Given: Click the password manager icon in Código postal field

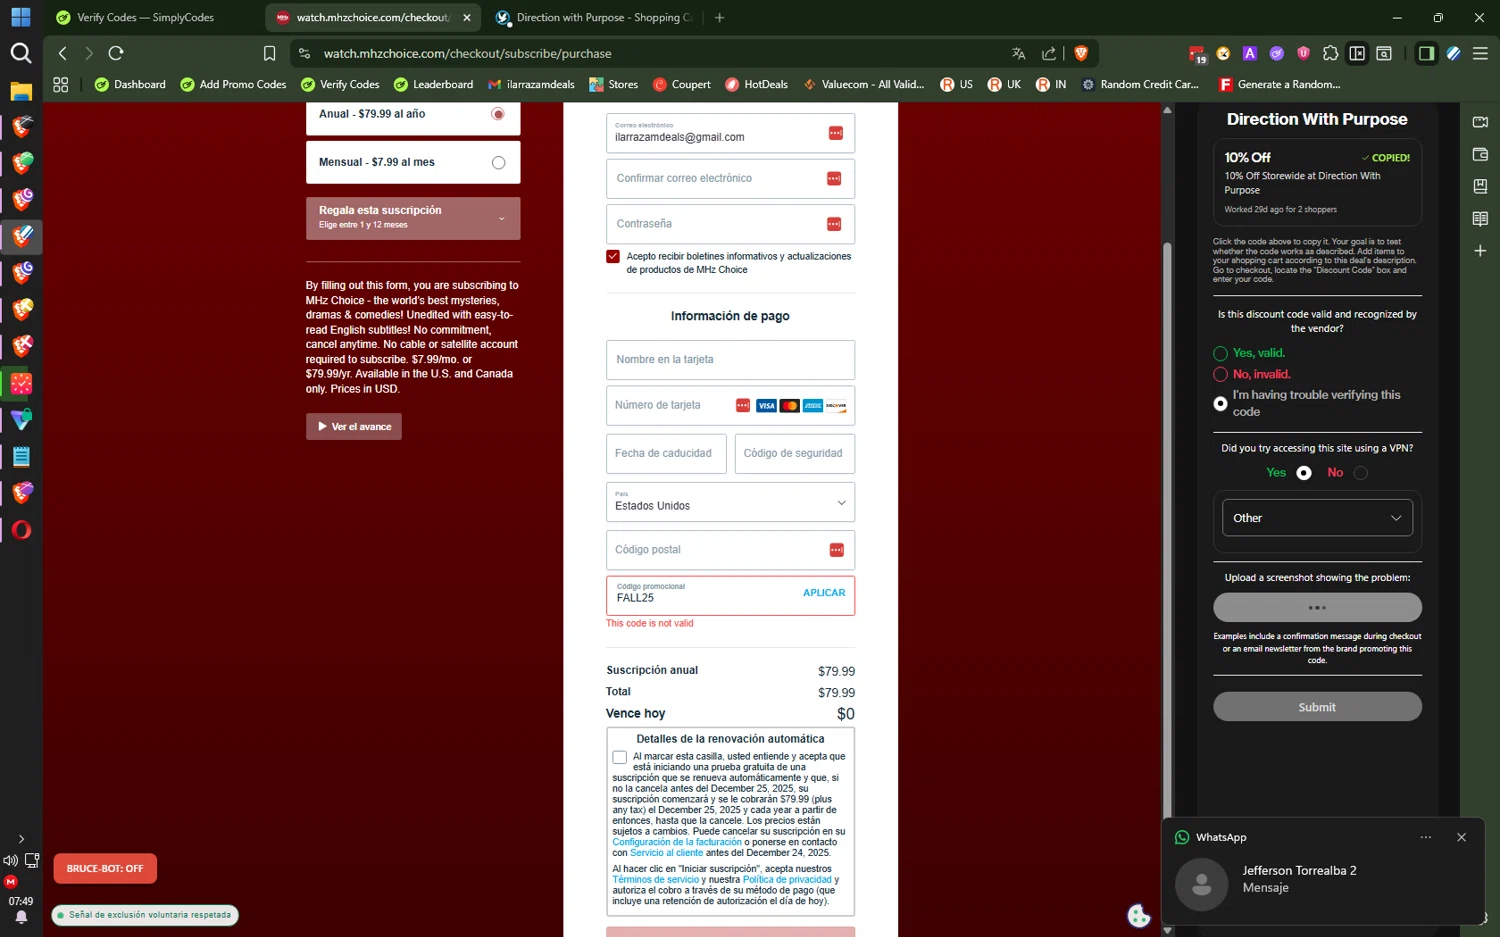Looking at the screenshot, I should pos(837,550).
